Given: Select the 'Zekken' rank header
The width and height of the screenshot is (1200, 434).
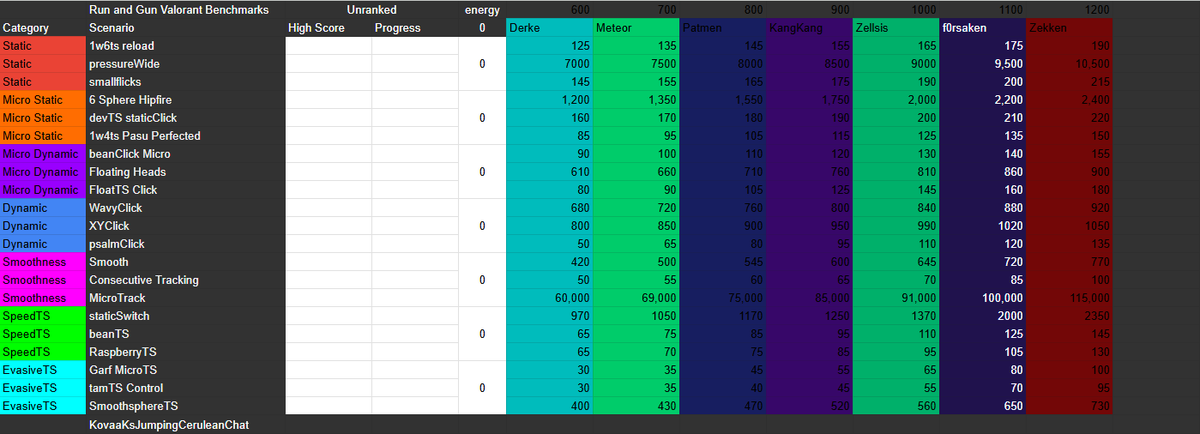Looking at the screenshot, I should click(1069, 27).
